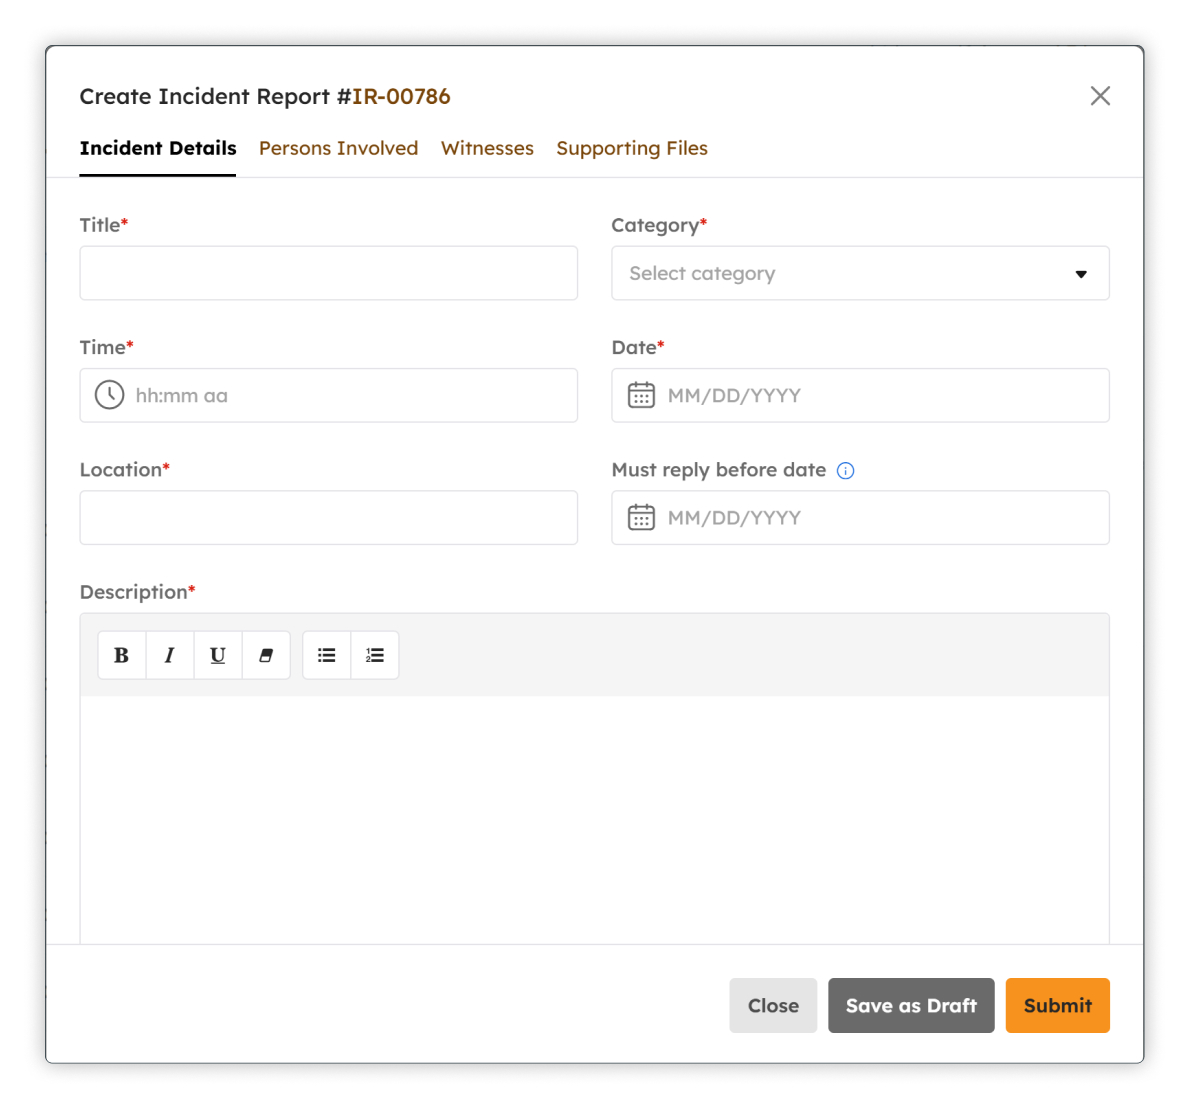Click into the Date MM/DD/YYYY field

[861, 395]
